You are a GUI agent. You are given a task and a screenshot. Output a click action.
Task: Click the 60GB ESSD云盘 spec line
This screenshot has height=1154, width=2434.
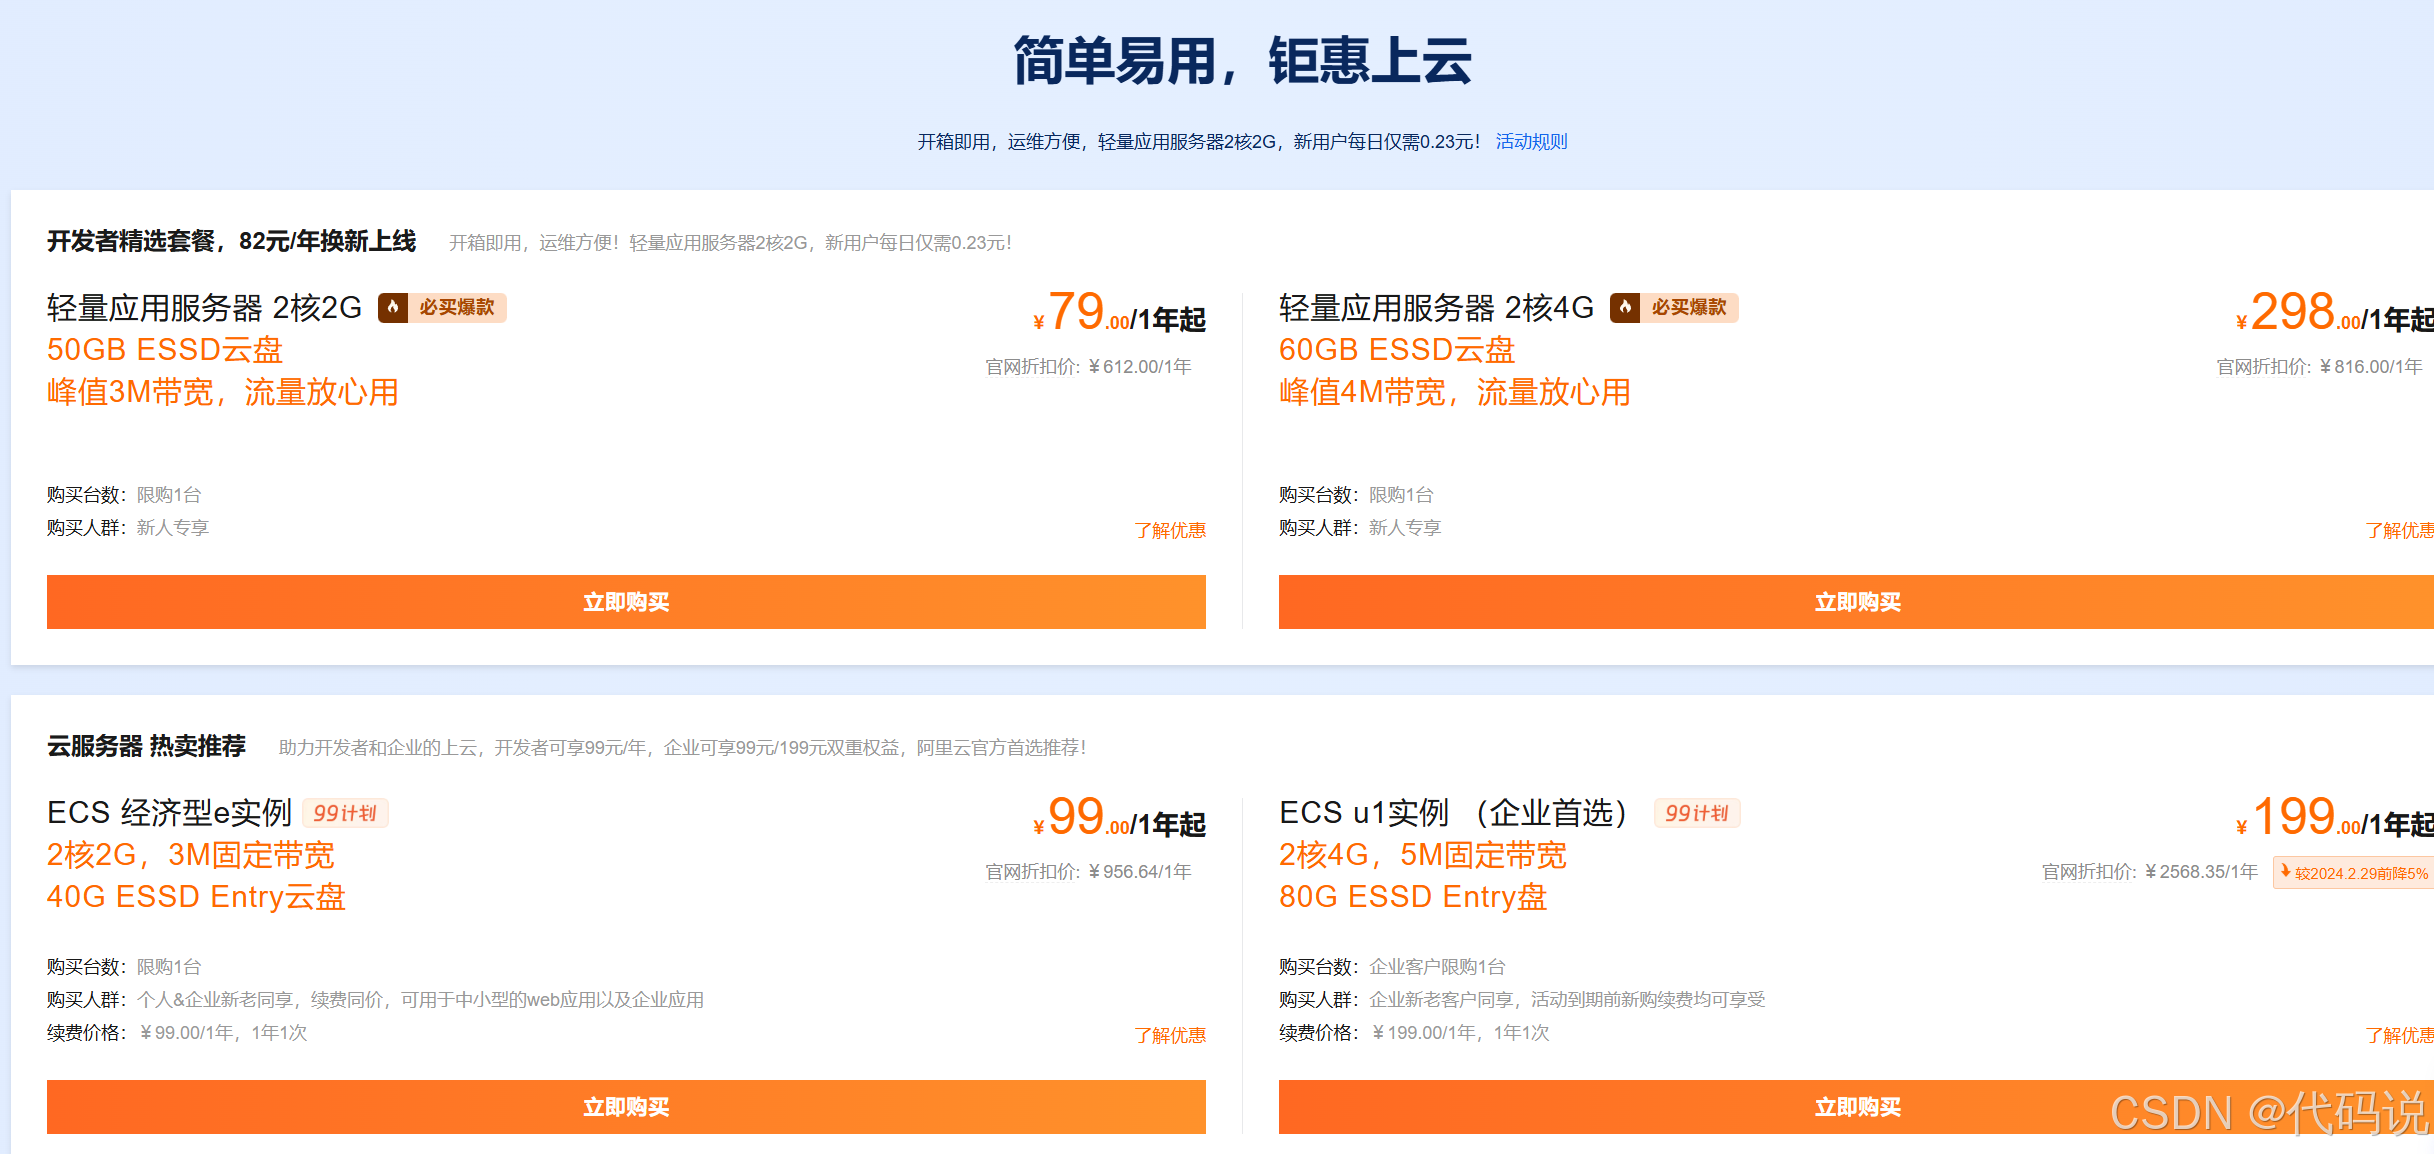[x=1397, y=350]
